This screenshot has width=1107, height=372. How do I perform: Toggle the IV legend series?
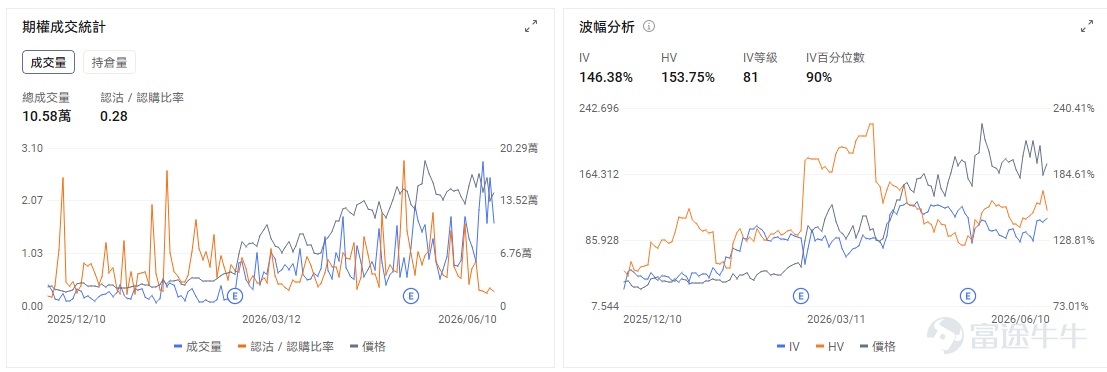pos(788,347)
